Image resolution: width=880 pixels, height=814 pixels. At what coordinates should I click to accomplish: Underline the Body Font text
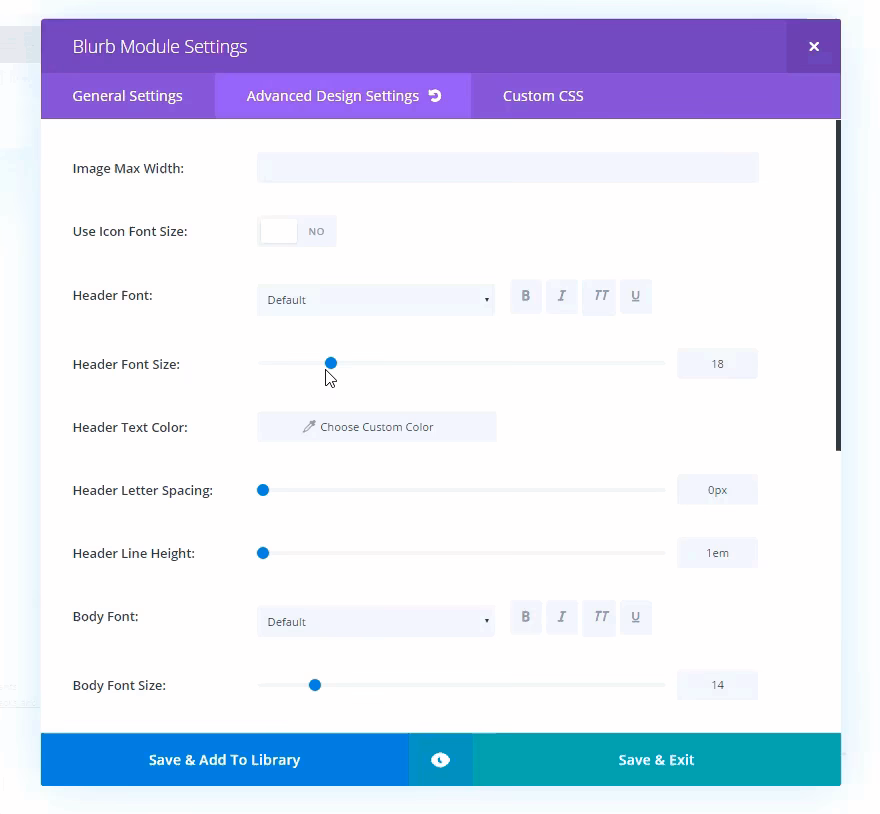click(x=636, y=617)
